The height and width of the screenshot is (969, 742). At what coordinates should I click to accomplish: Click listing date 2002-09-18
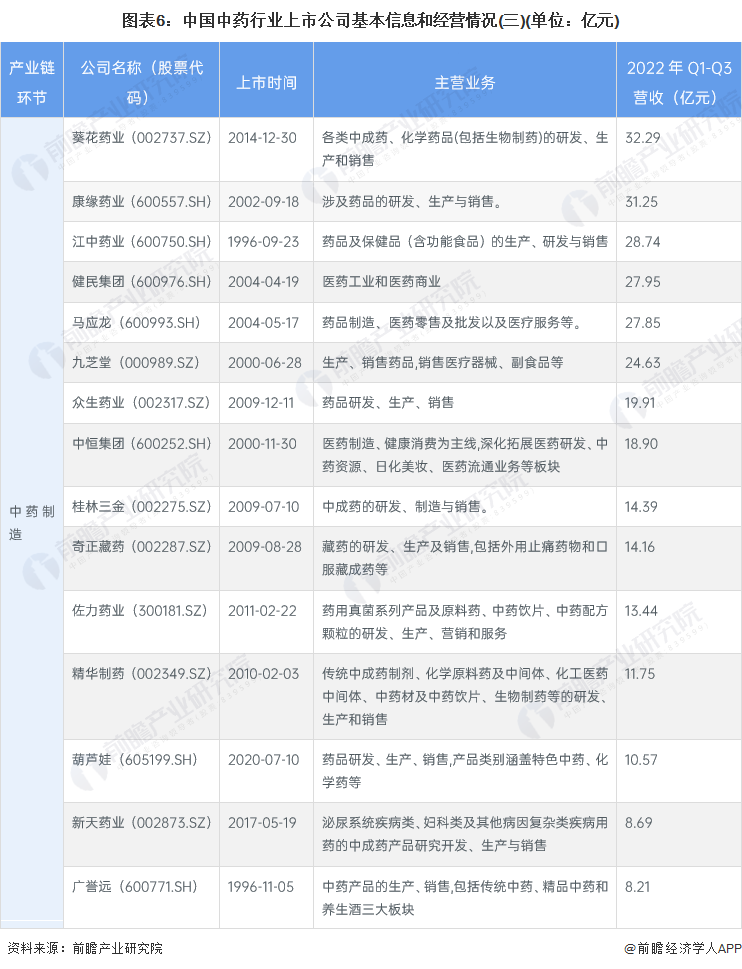pyautogui.click(x=263, y=202)
